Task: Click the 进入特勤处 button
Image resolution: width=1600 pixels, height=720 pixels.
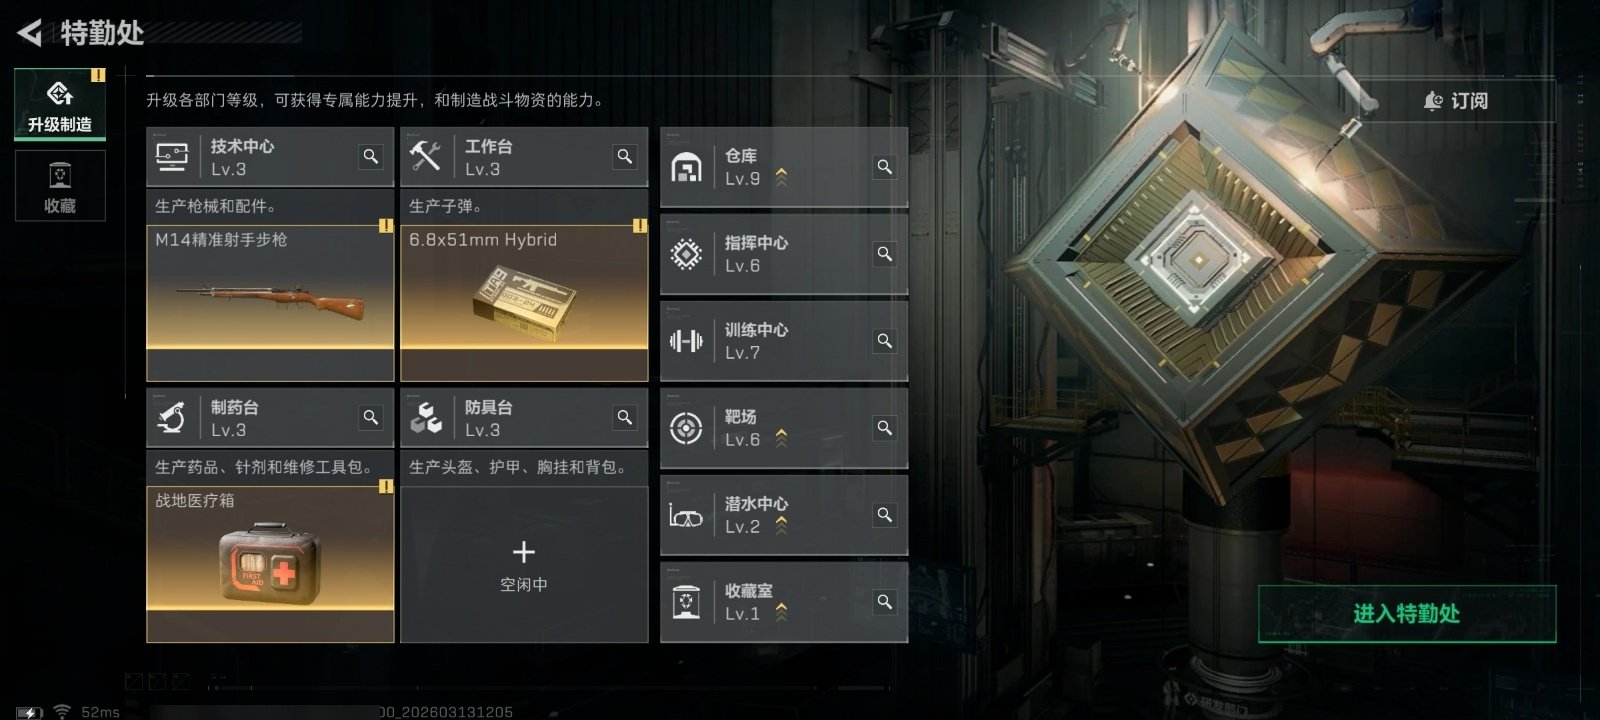Action: (x=1407, y=614)
